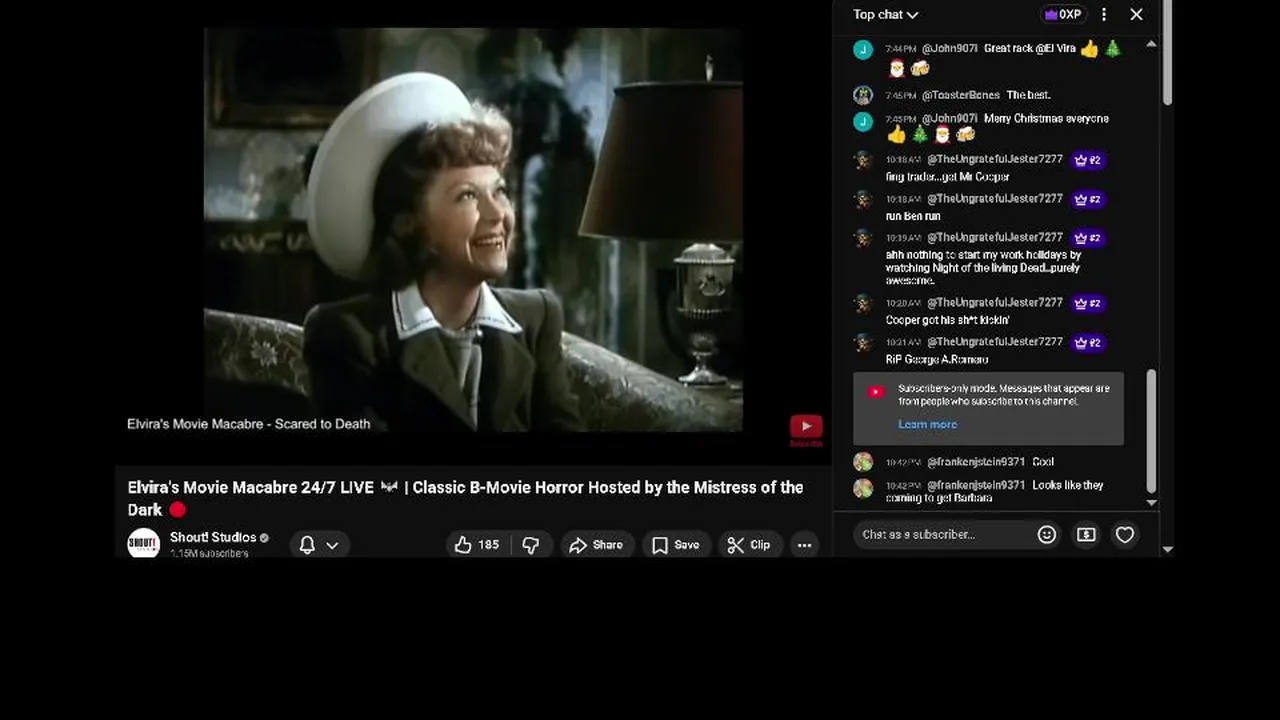The width and height of the screenshot is (1280, 720).
Task: Create a Clip of the stream
Action: coord(749,545)
